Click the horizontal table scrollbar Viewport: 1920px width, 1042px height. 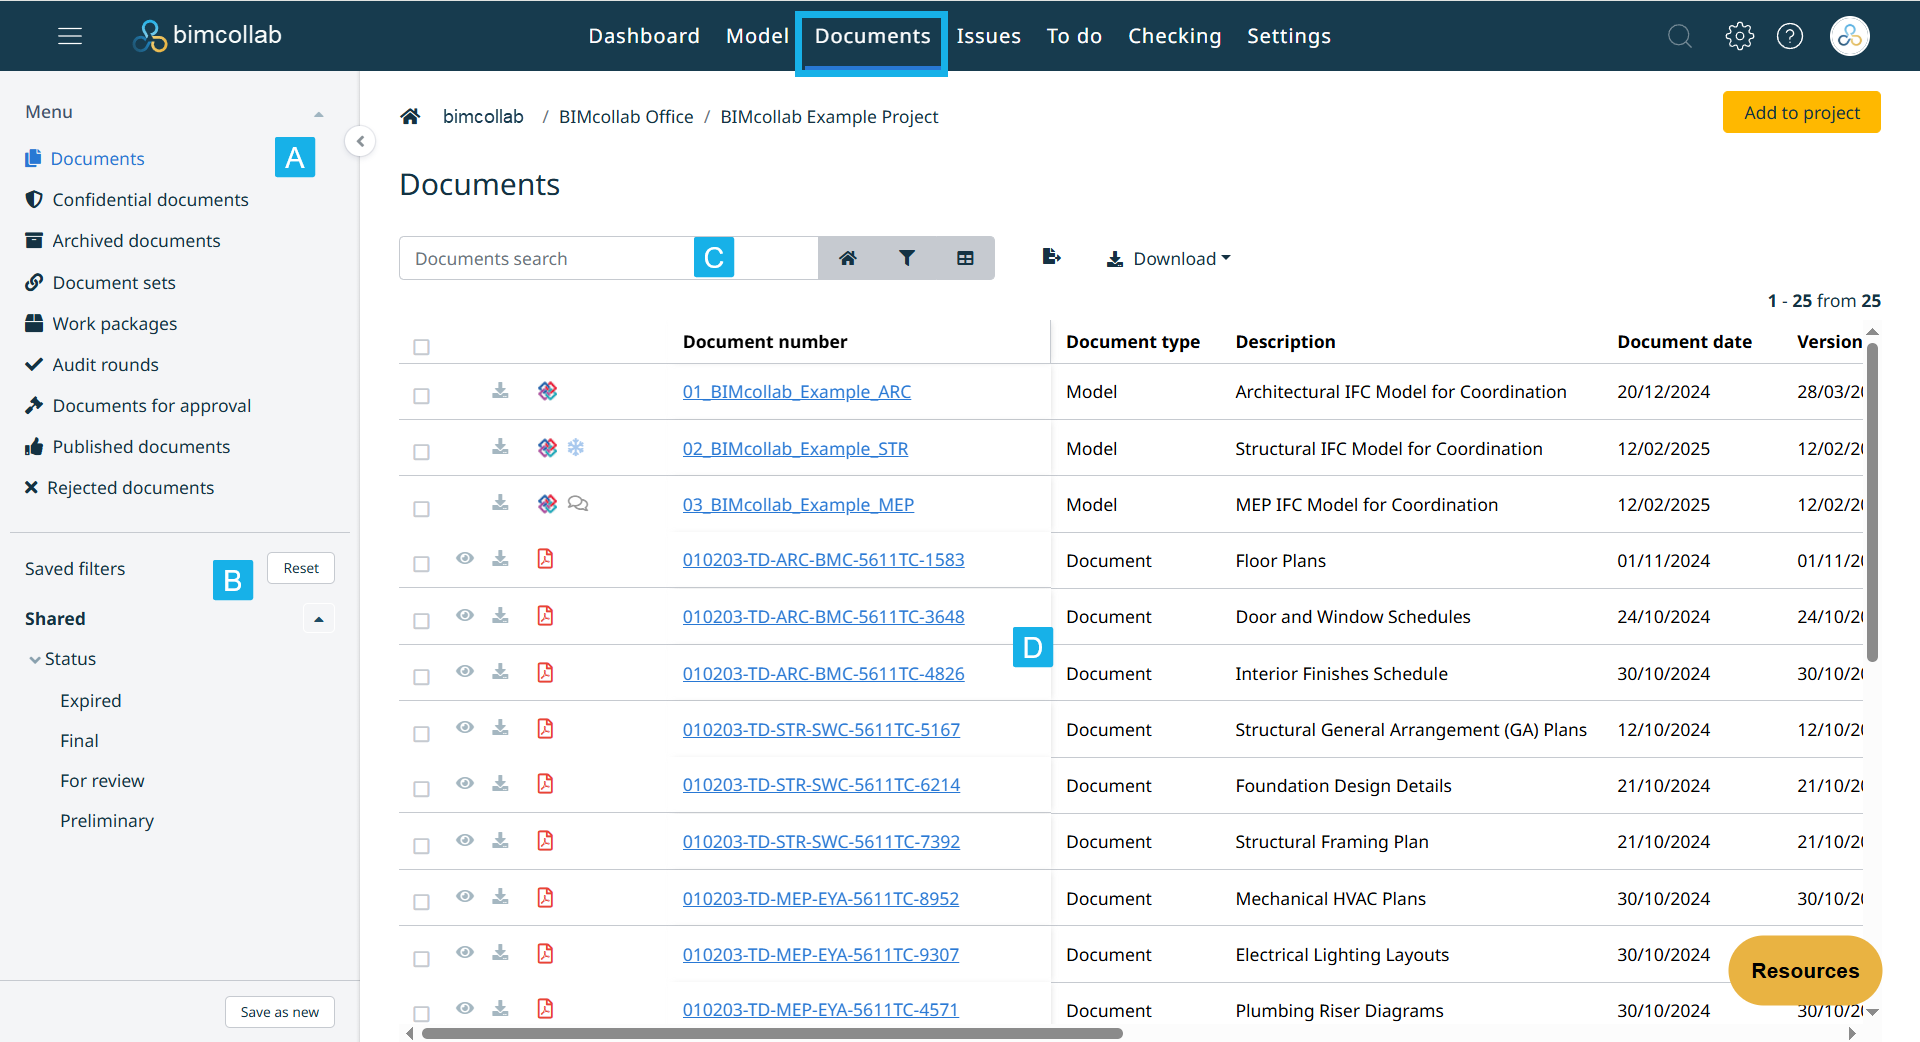pos(770,1033)
